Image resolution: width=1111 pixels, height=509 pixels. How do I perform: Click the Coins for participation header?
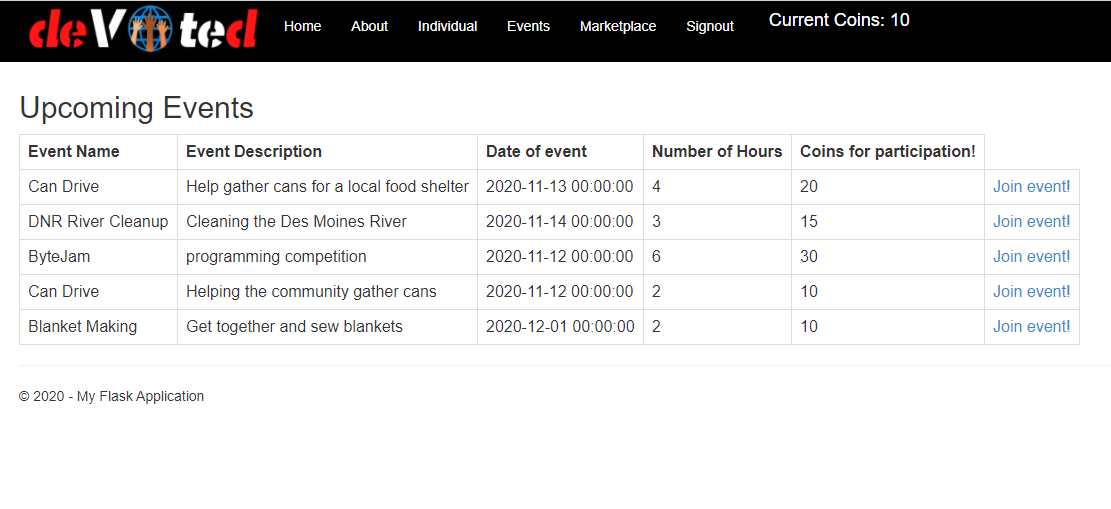[887, 152]
